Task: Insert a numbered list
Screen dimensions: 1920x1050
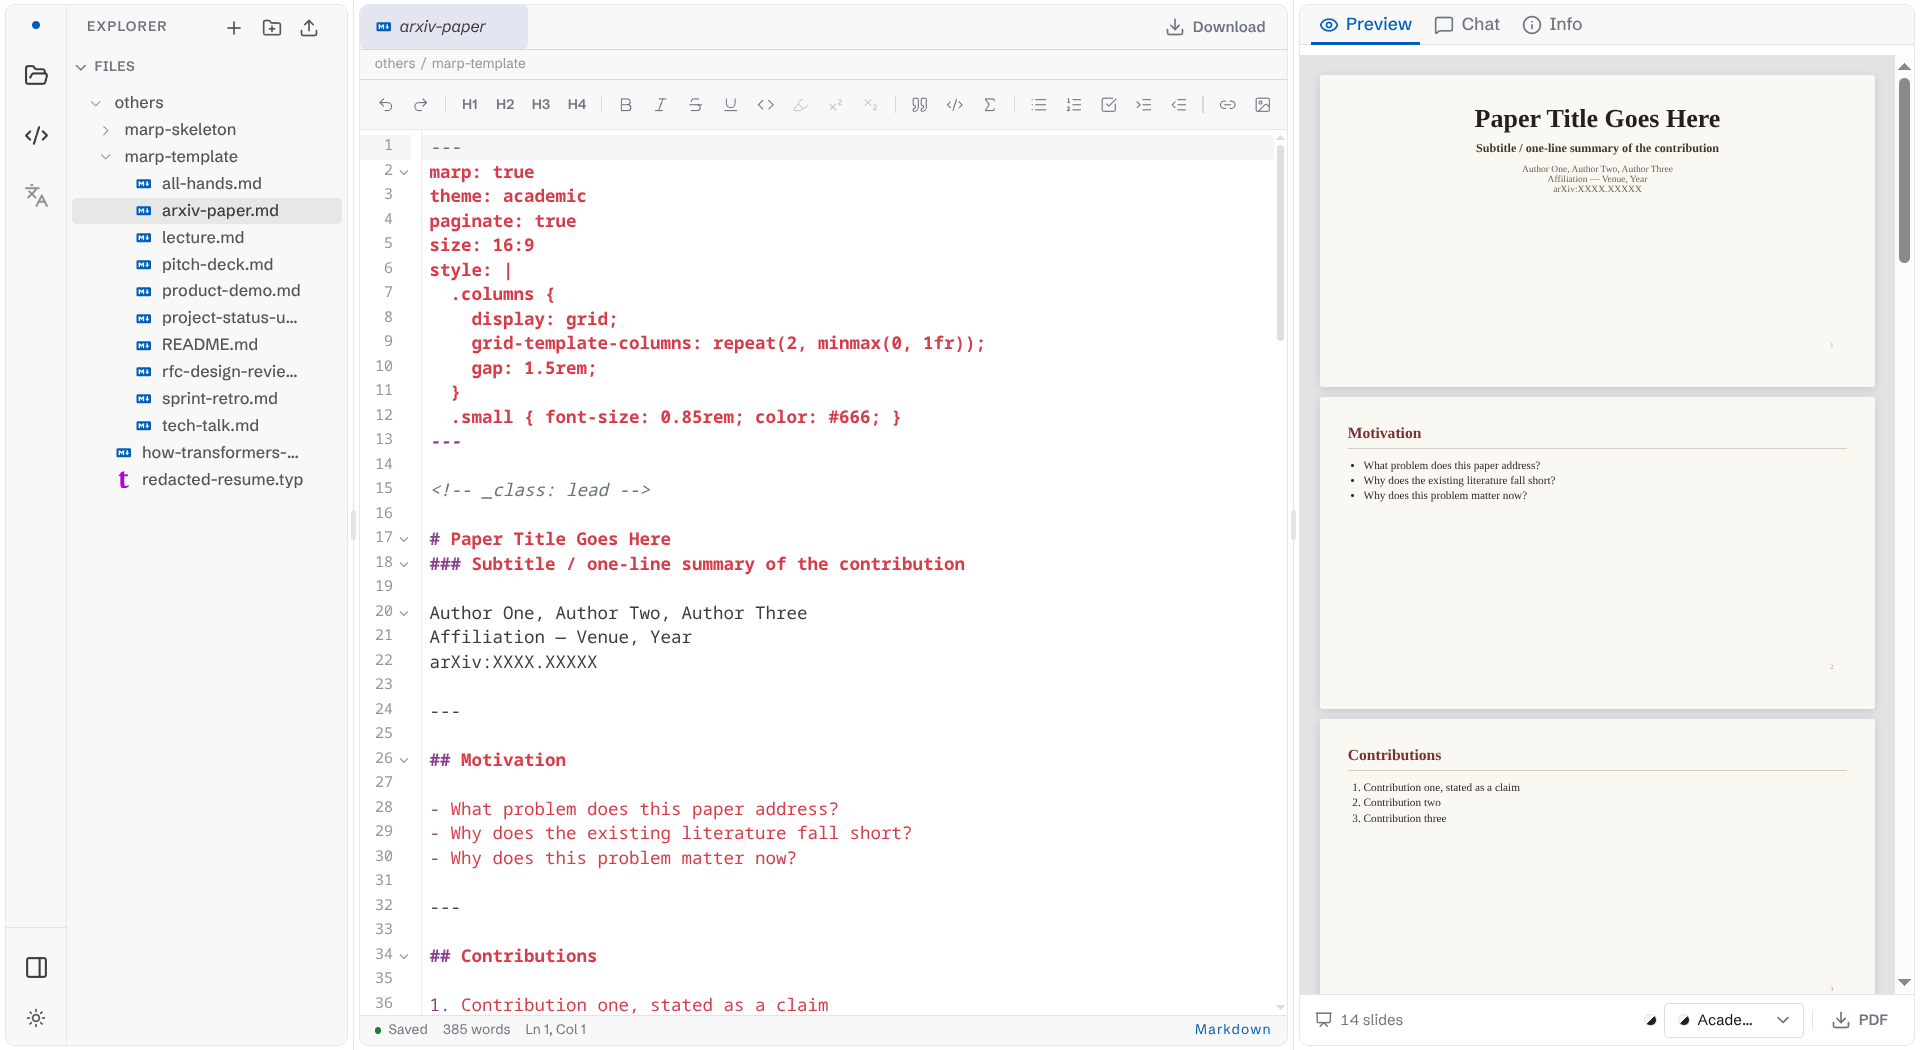Action: coord(1074,105)
